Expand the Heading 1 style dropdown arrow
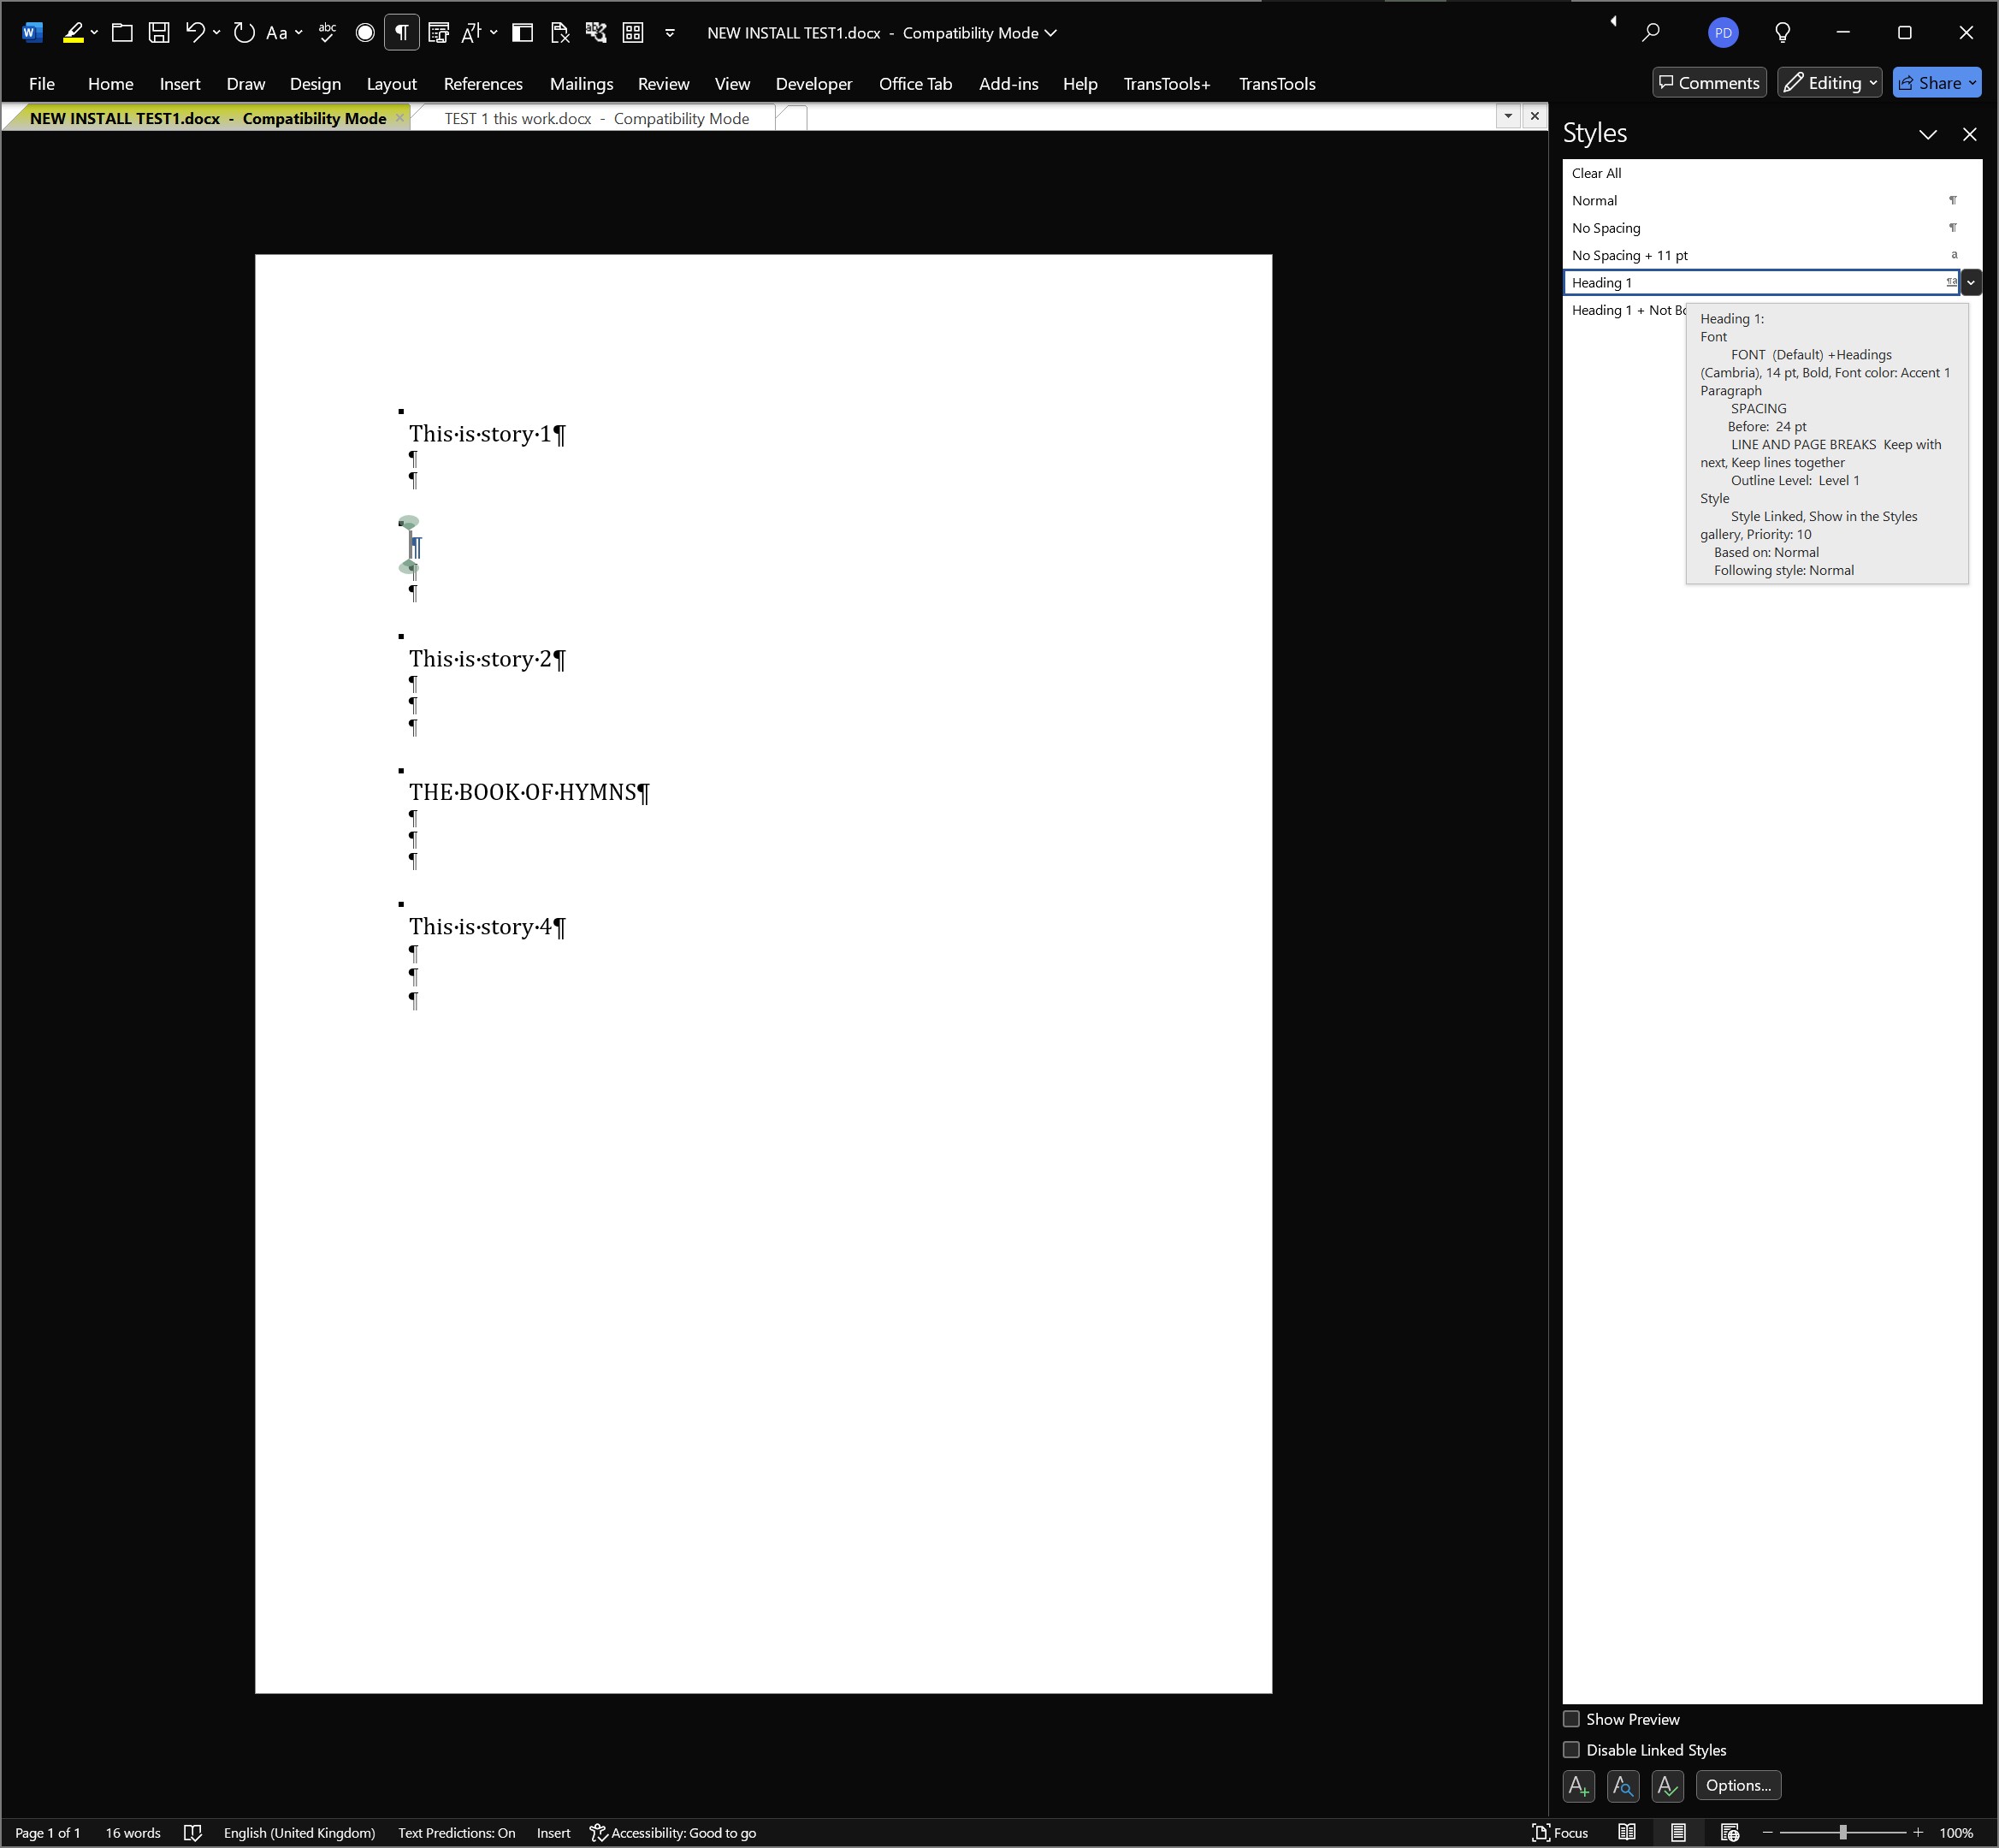 point(1970,283)
